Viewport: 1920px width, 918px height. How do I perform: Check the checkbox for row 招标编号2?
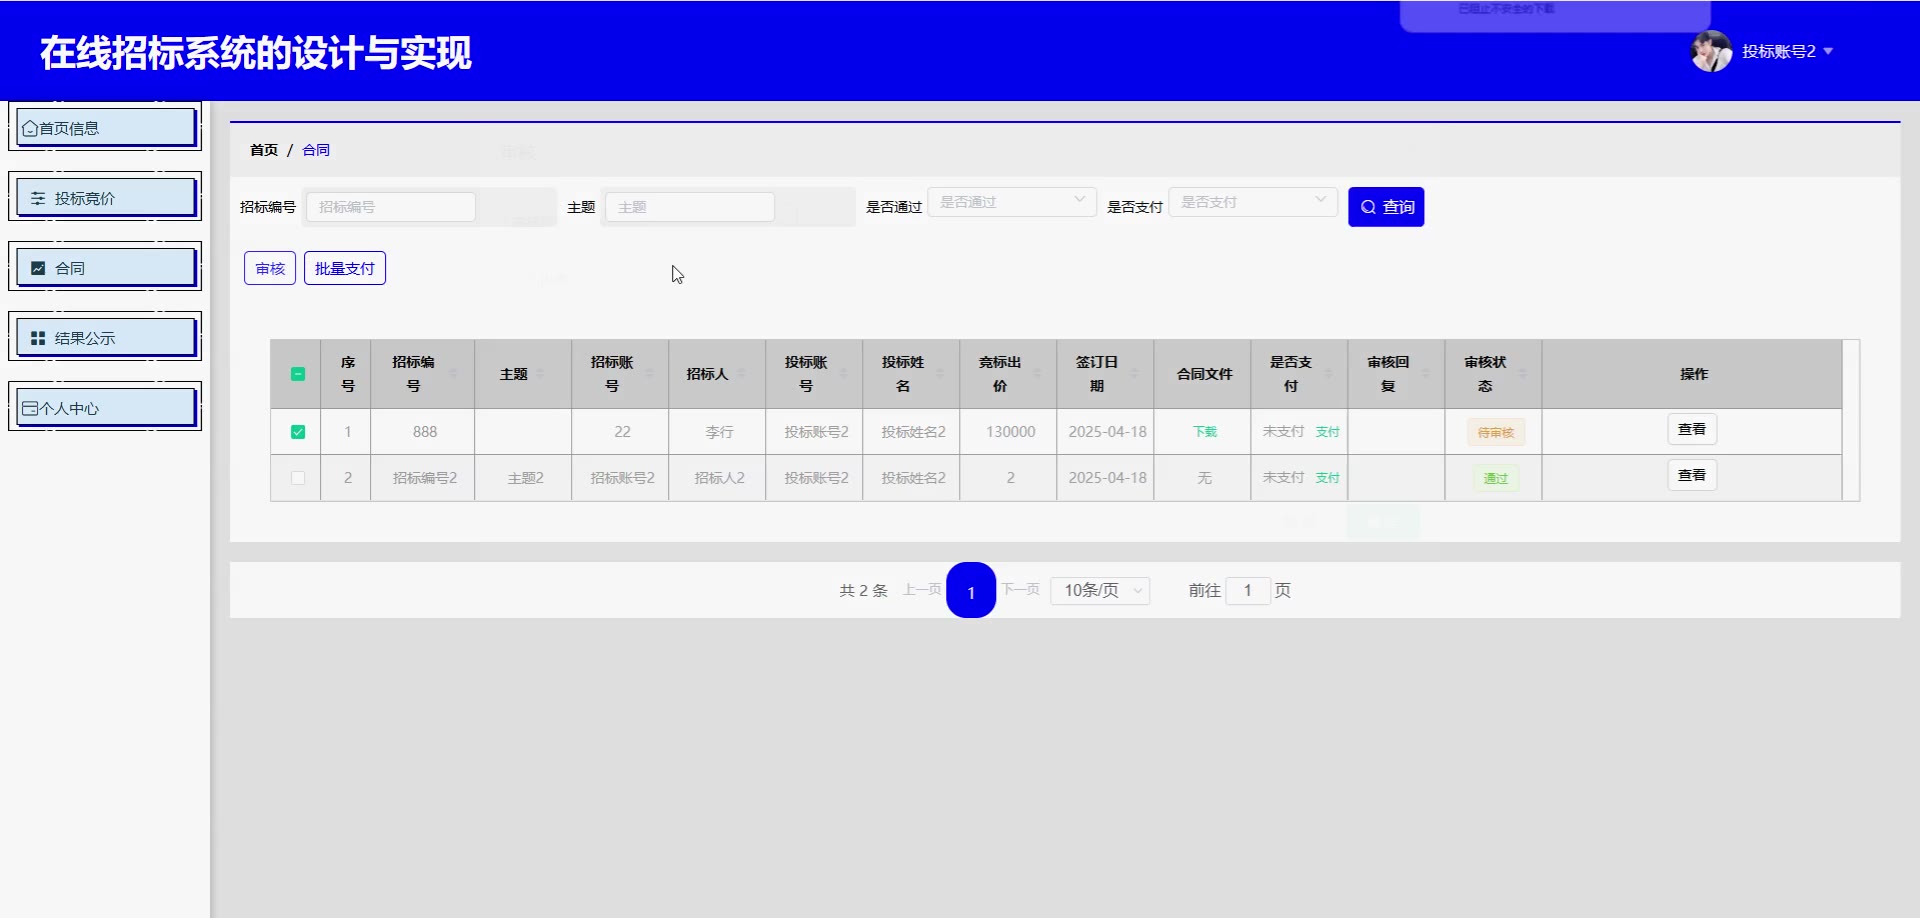[298, 478]
